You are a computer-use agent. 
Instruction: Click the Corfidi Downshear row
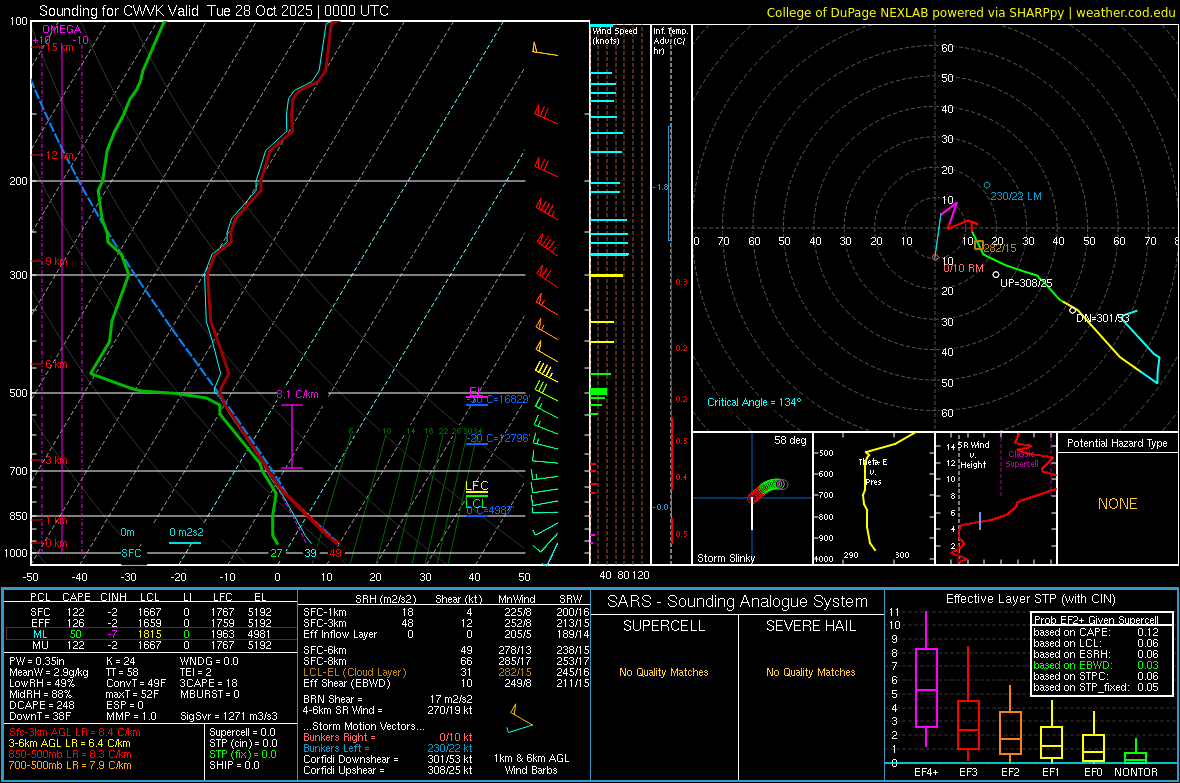(388, 759)
